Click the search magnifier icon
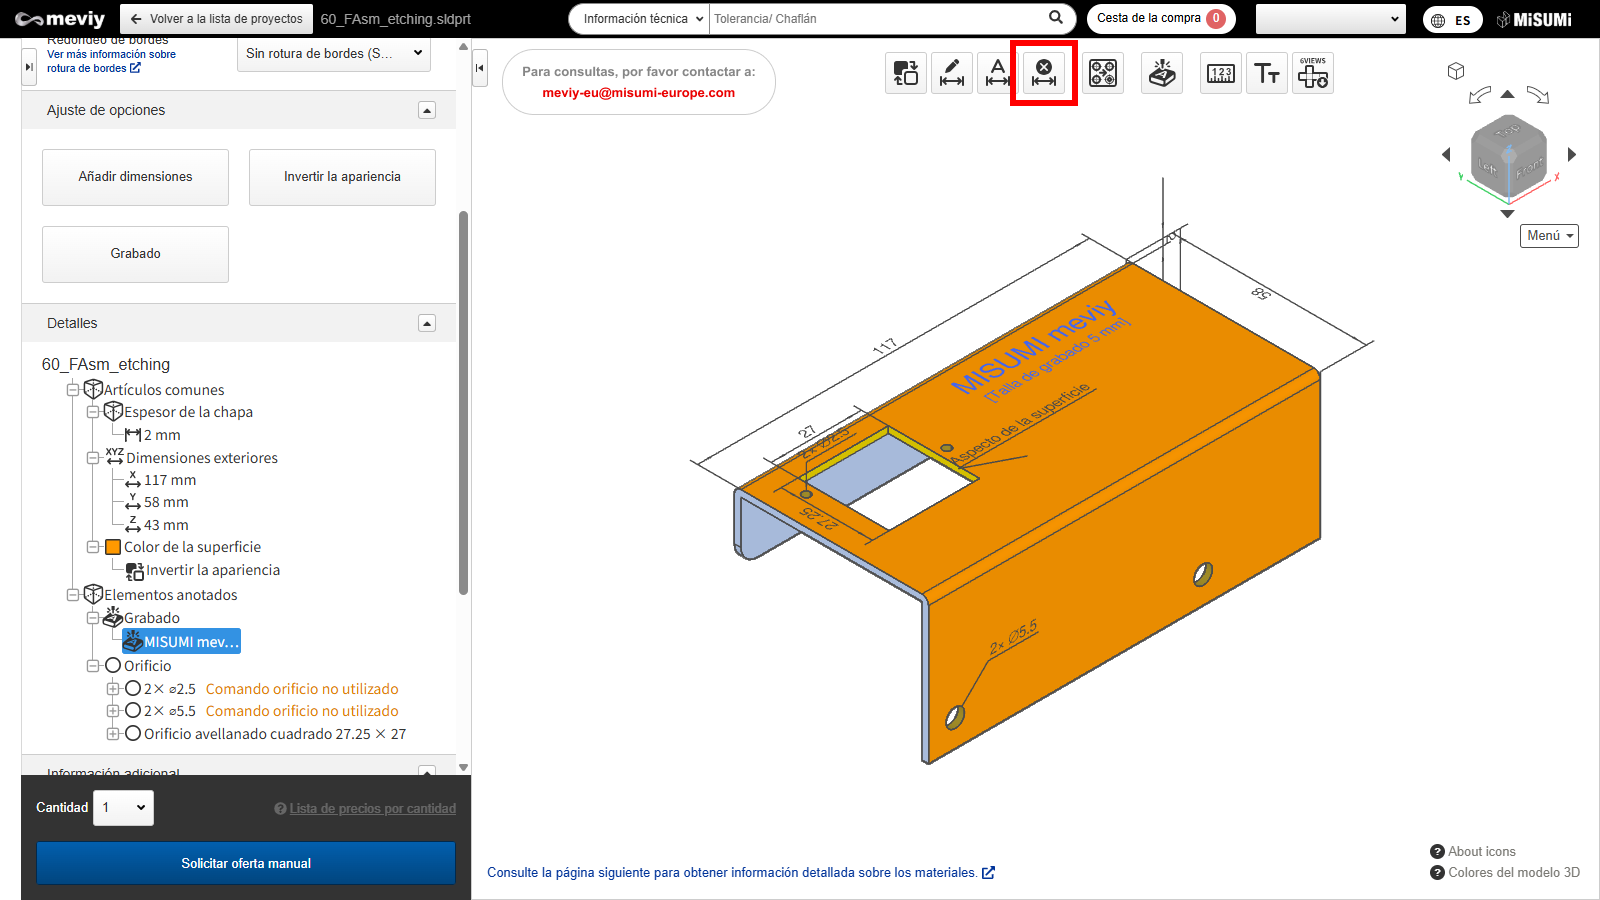 point(1056,18)
